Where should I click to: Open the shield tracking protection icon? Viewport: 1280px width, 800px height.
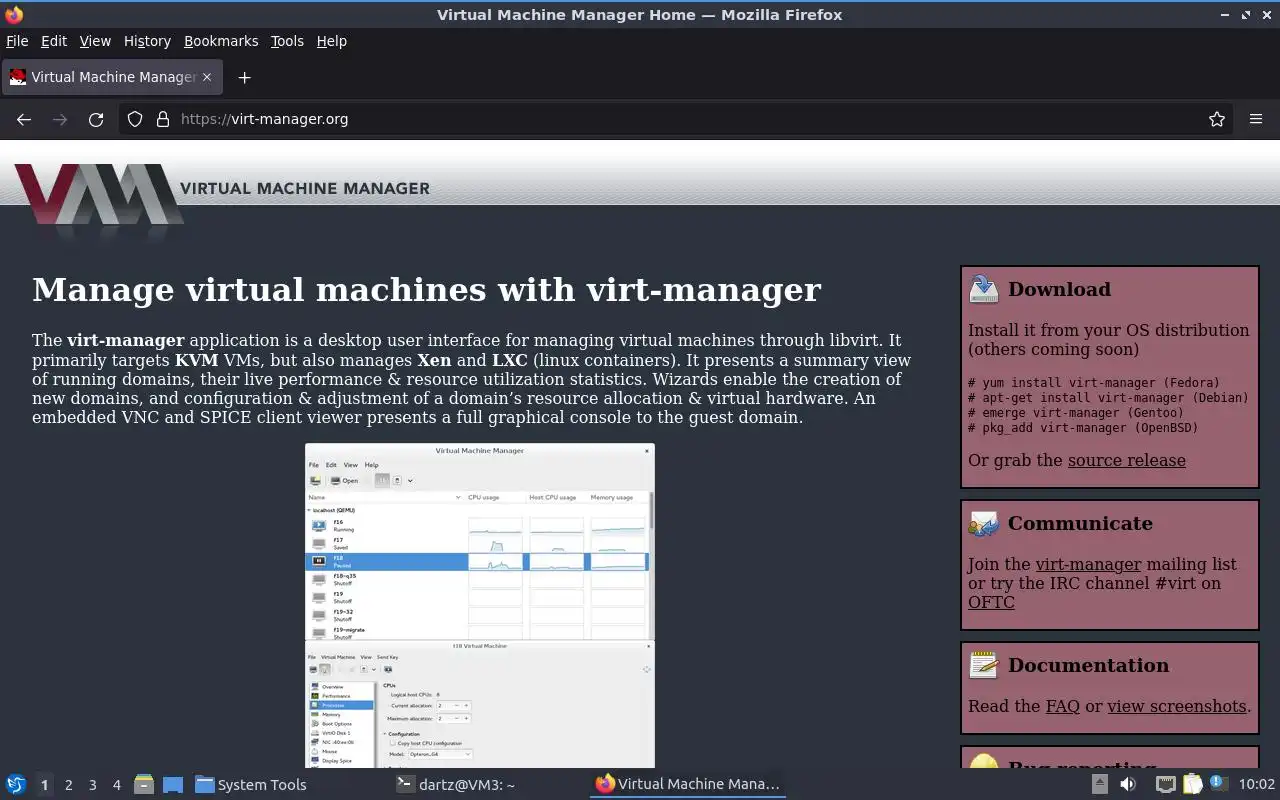click(135, 119)
